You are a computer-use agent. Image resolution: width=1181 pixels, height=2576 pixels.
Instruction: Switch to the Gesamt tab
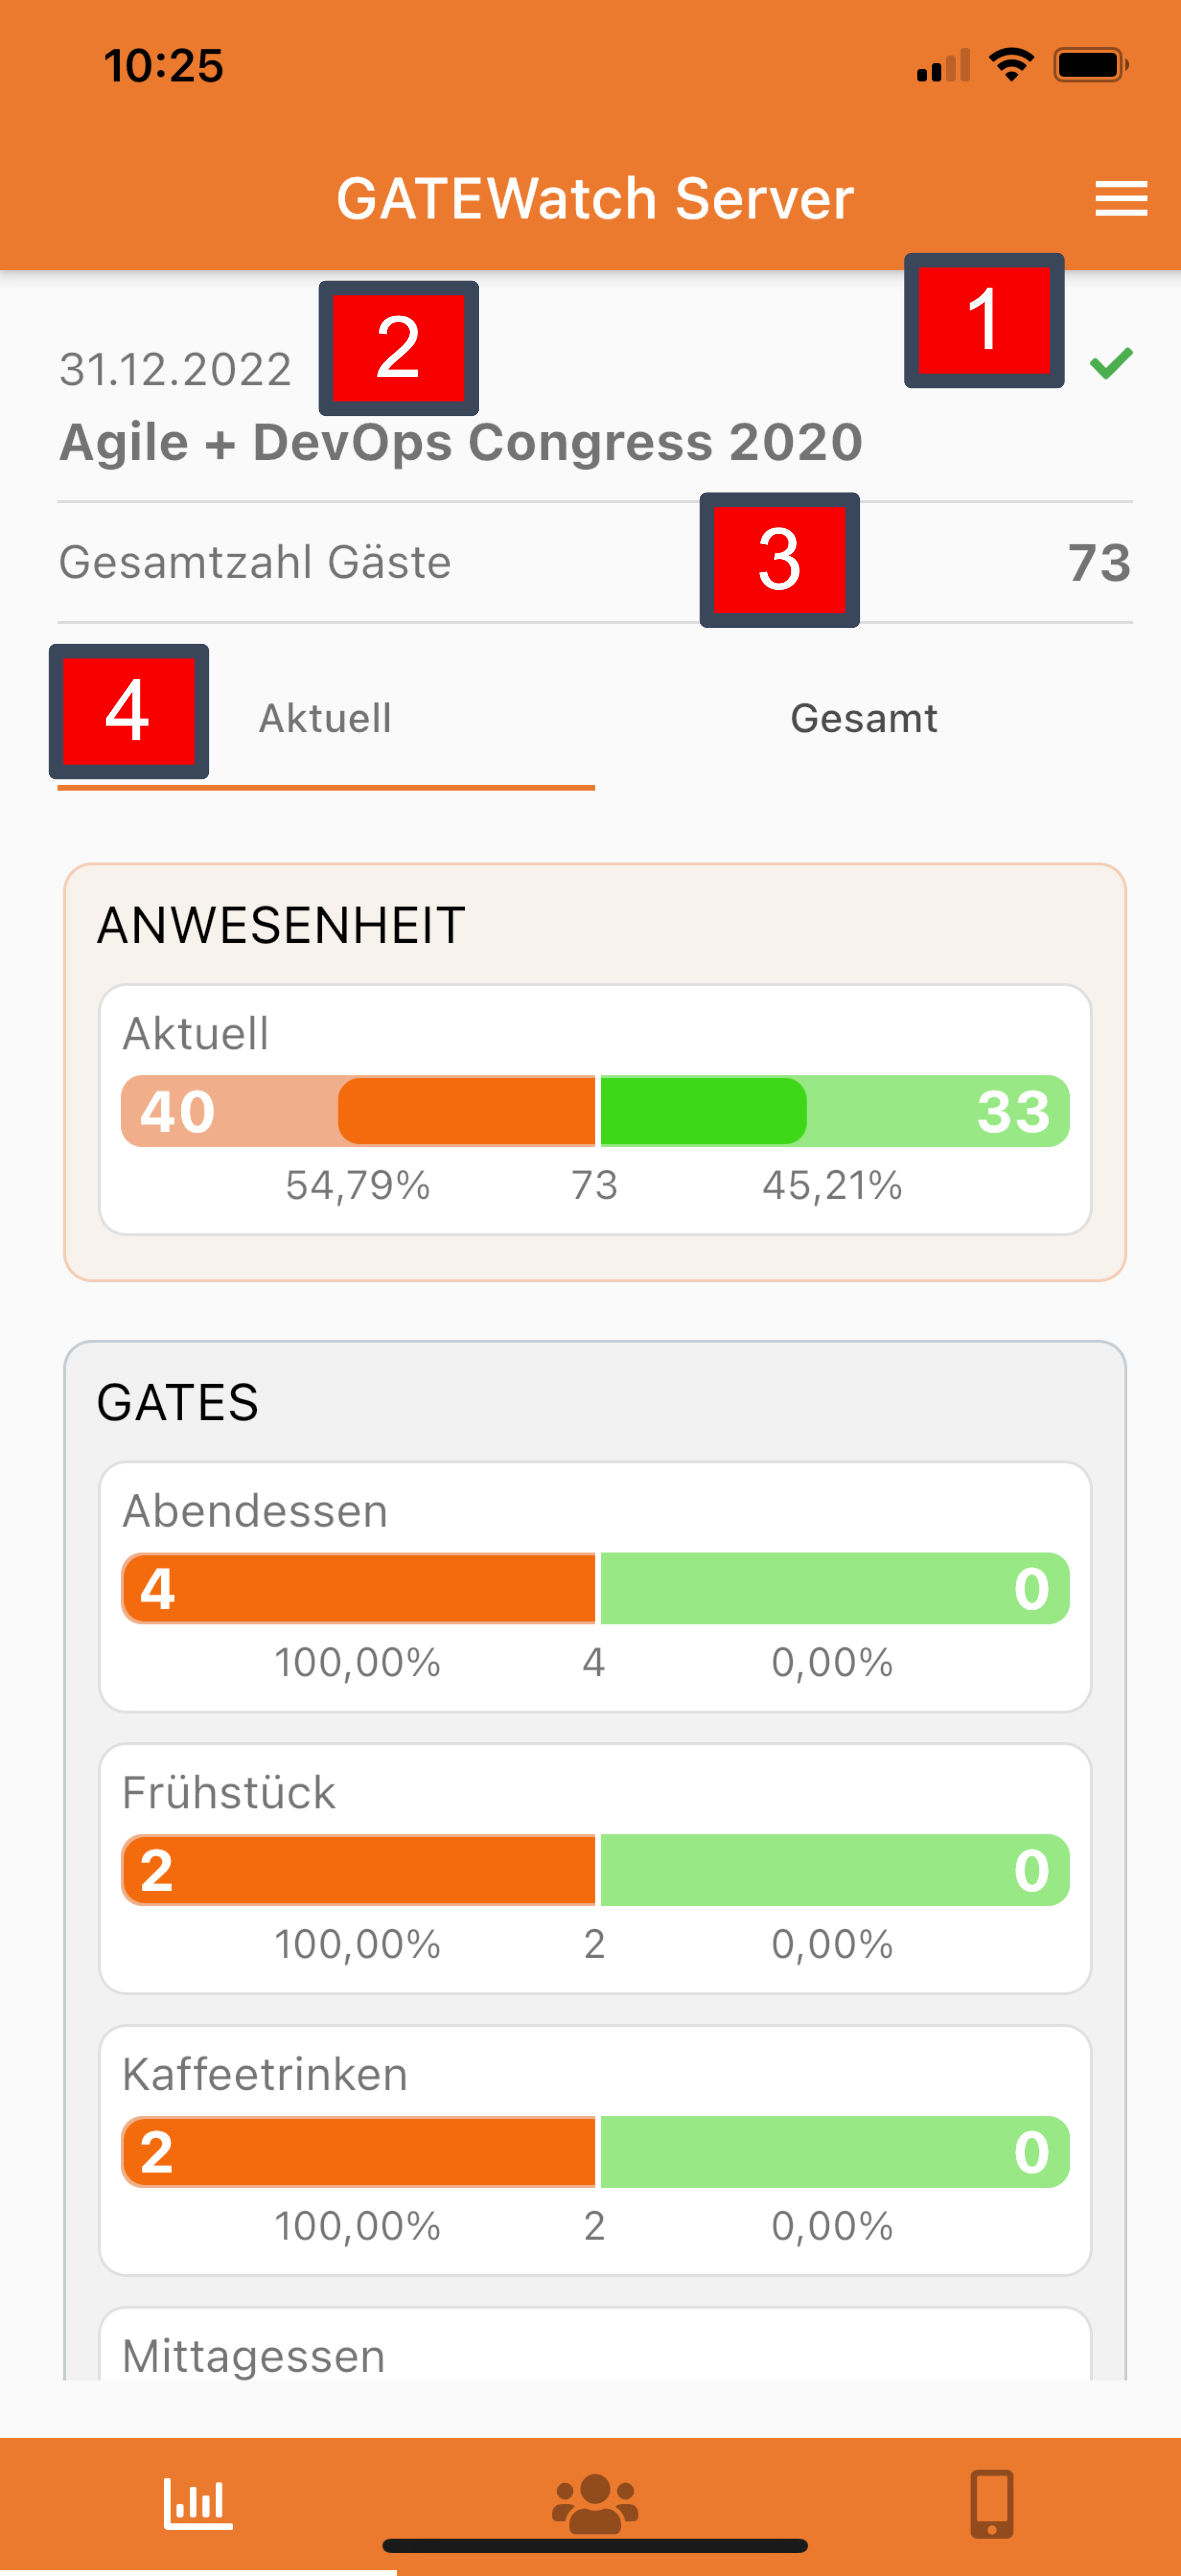(x=864, y=718)
